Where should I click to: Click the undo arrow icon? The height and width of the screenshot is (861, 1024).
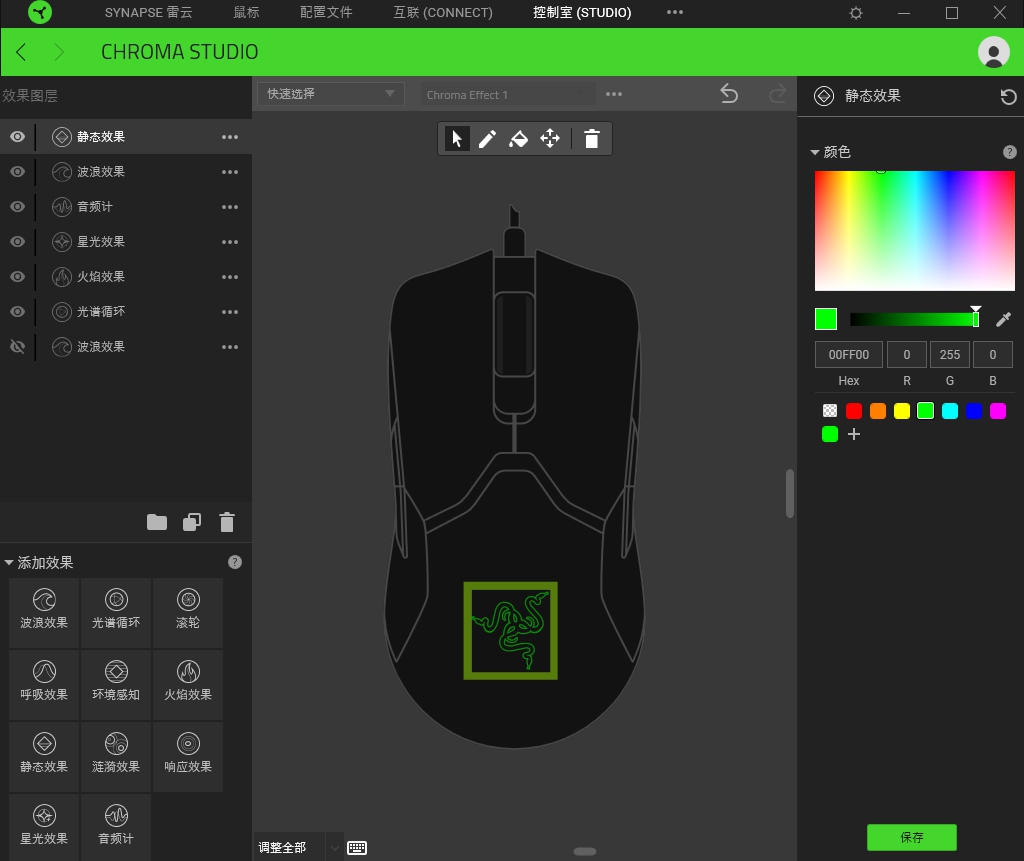point(729,94)
